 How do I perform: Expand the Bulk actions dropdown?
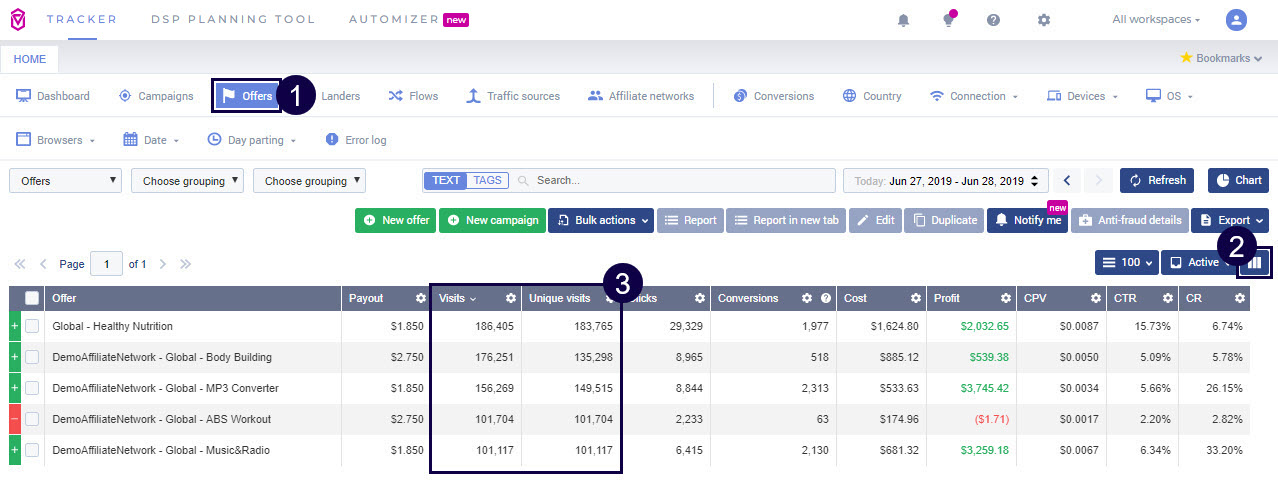601,220
